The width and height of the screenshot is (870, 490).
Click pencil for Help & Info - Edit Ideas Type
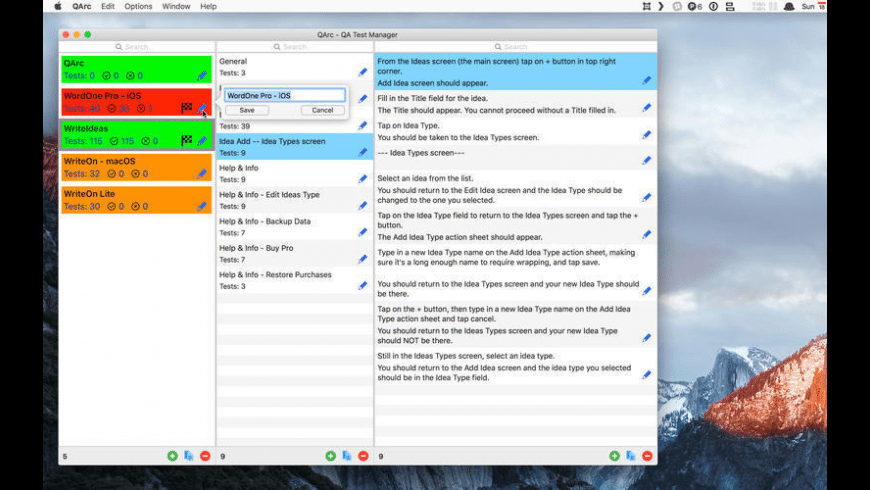tap(362, 205)
